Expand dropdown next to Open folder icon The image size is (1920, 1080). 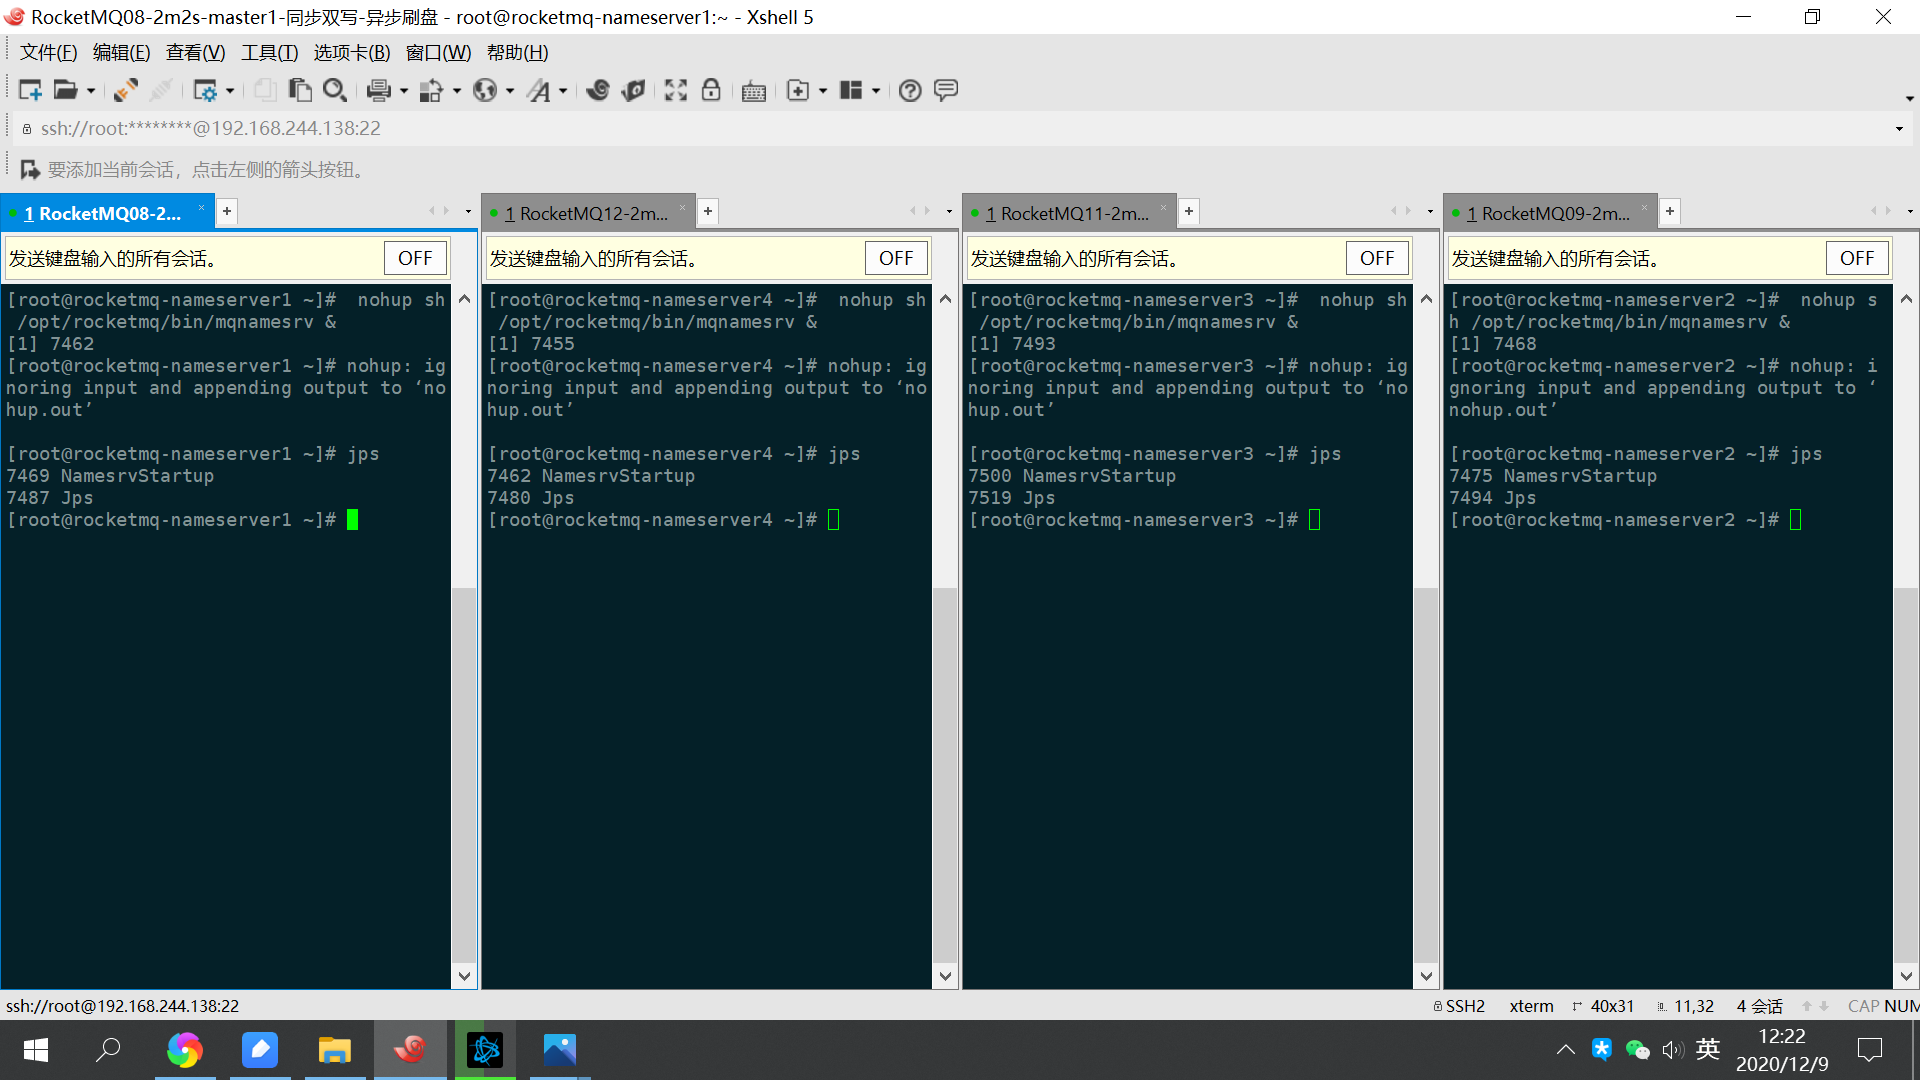point(91,91)
